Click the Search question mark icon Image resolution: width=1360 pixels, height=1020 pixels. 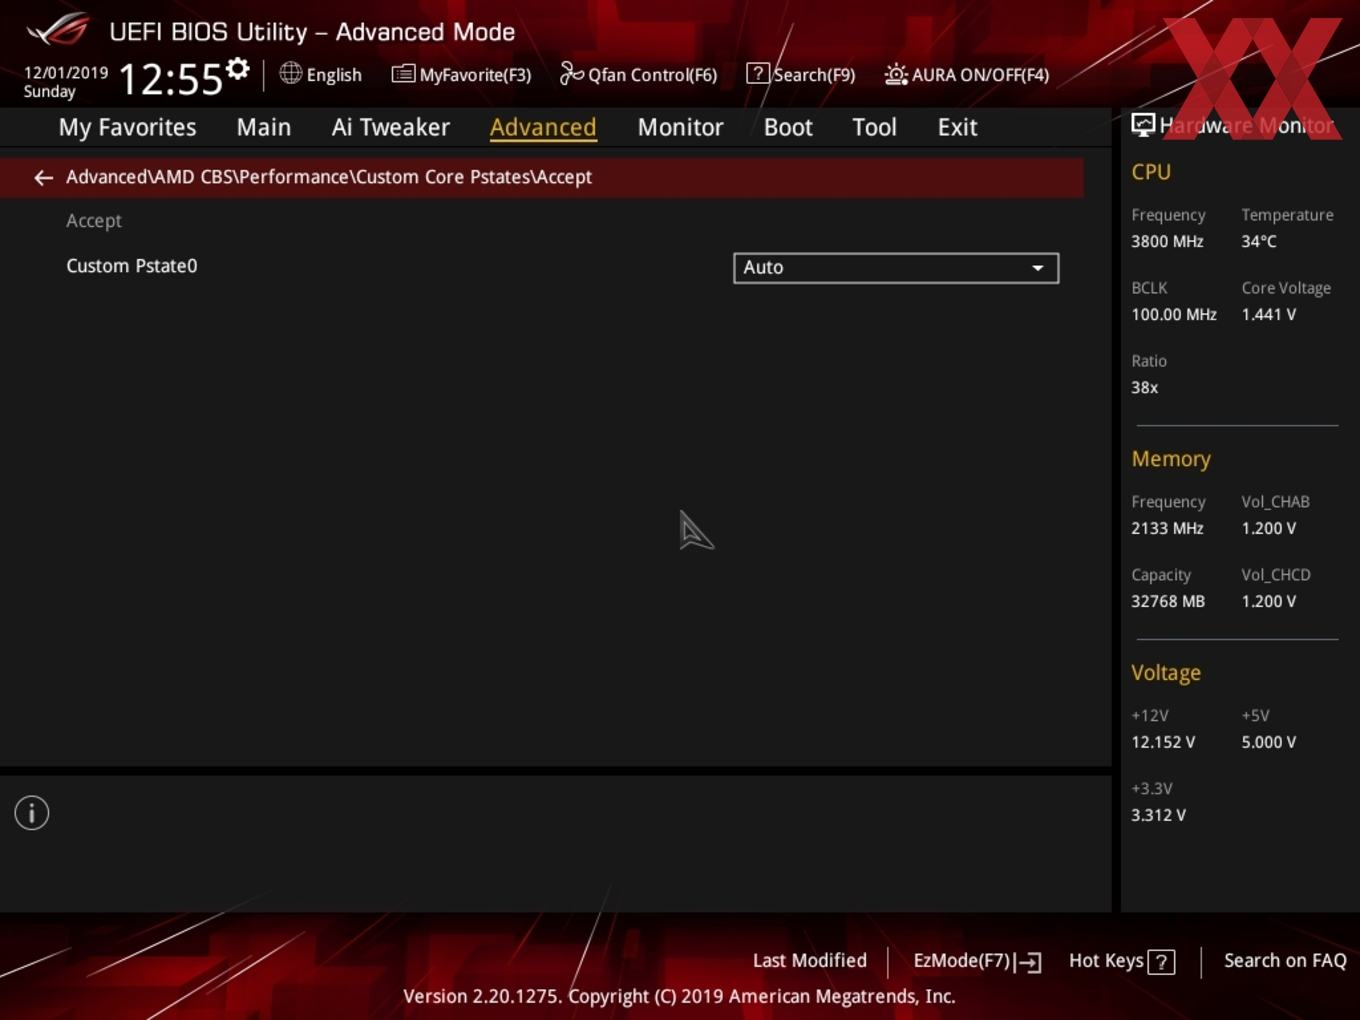pyautogui.click(x=757, y=73)
